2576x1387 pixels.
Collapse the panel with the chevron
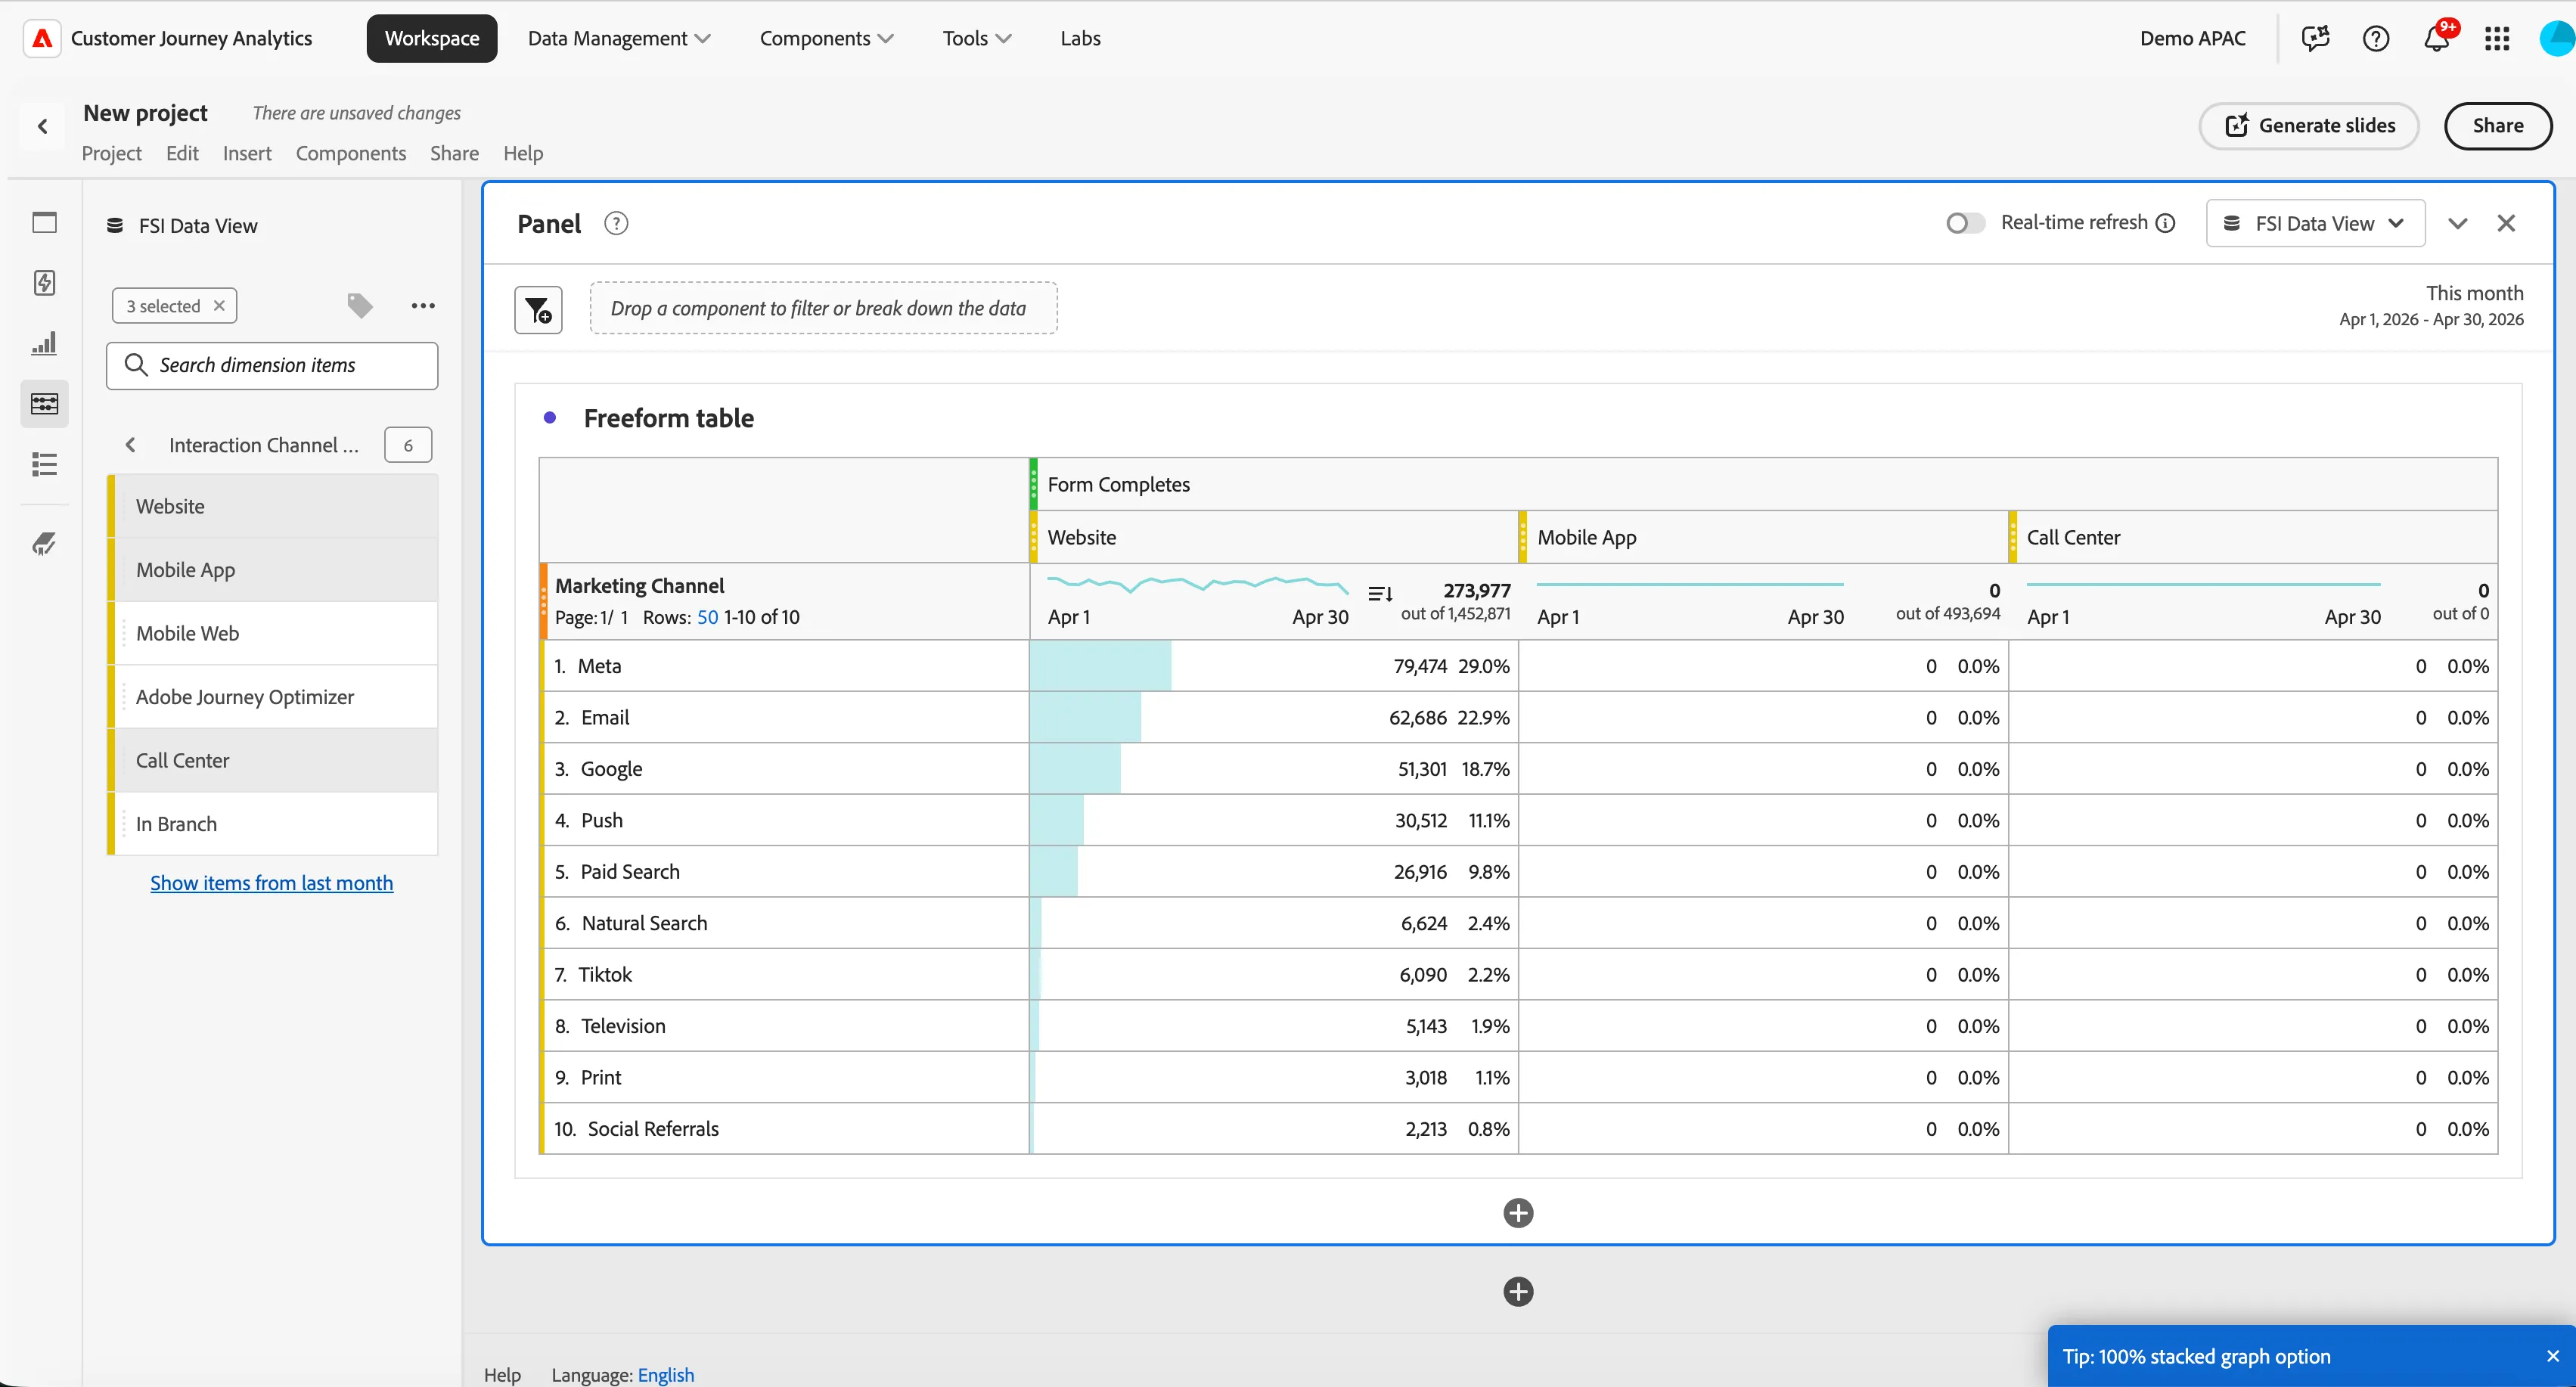[x=2458, y=223]
